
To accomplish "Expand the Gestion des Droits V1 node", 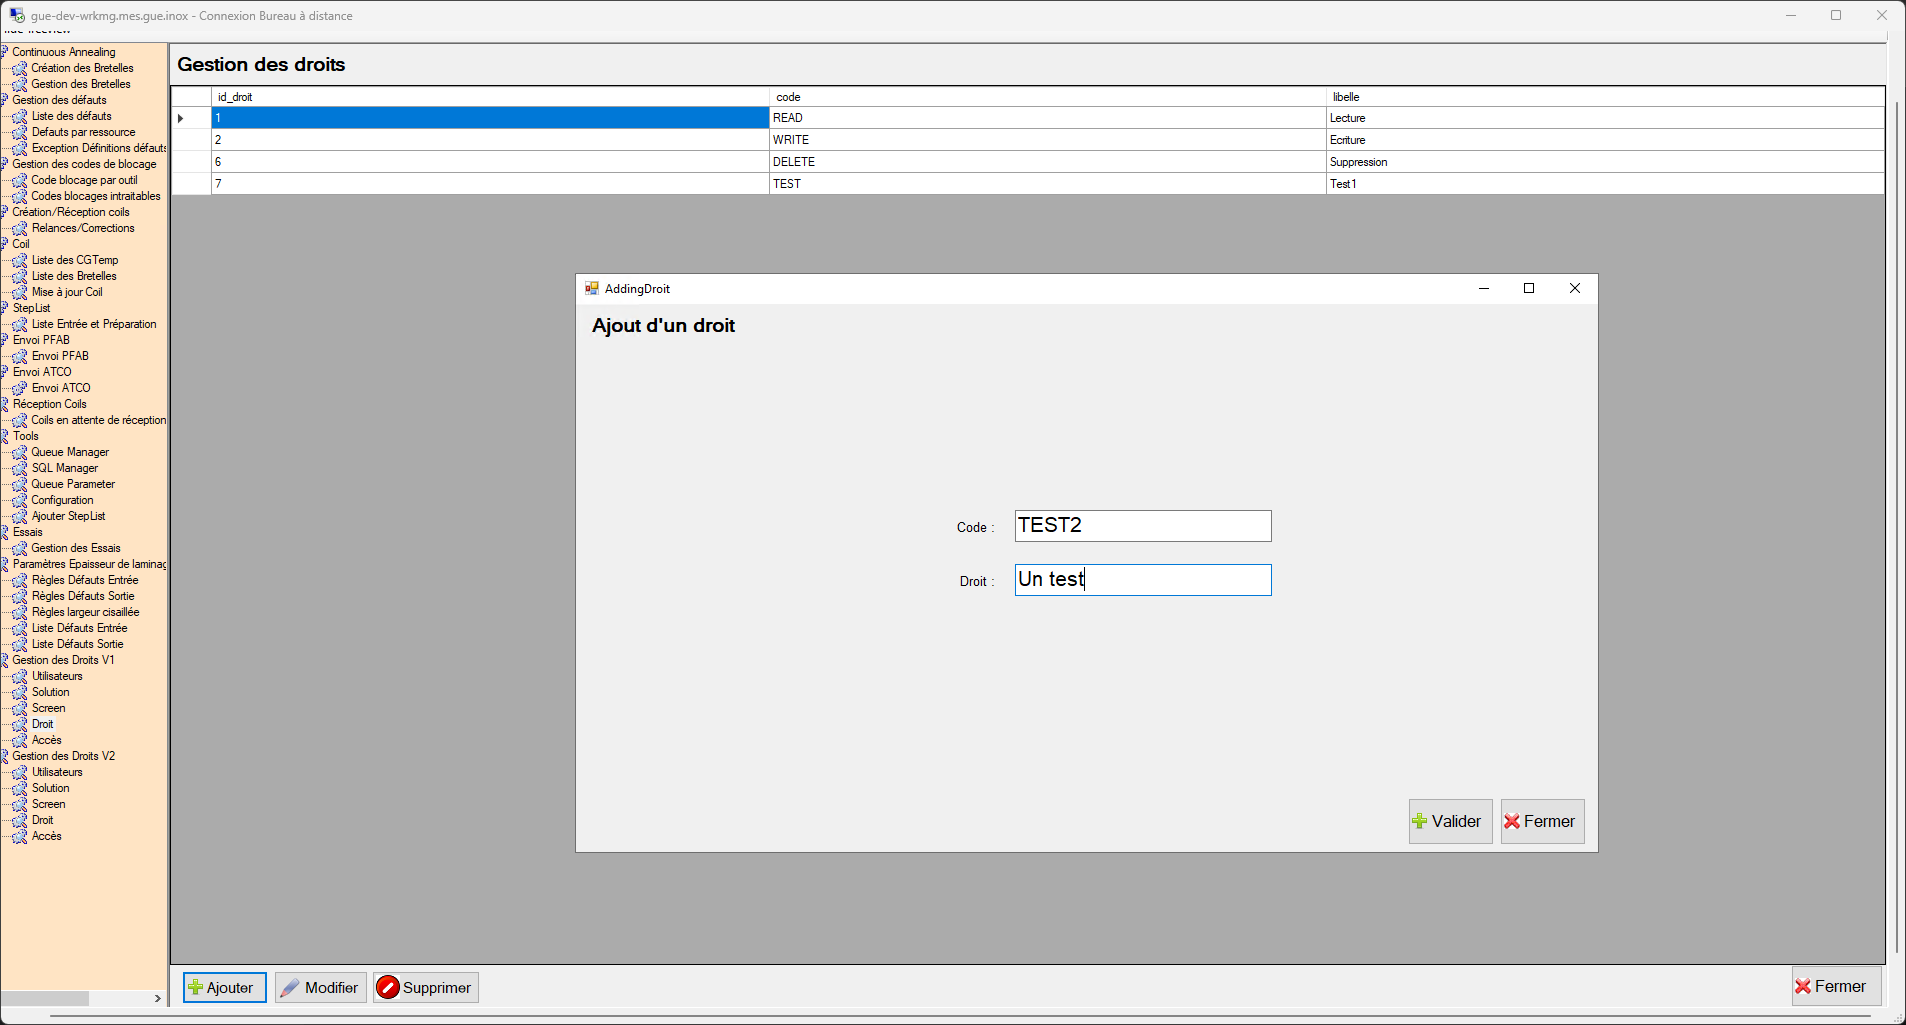I will click(x=5, y=660).
